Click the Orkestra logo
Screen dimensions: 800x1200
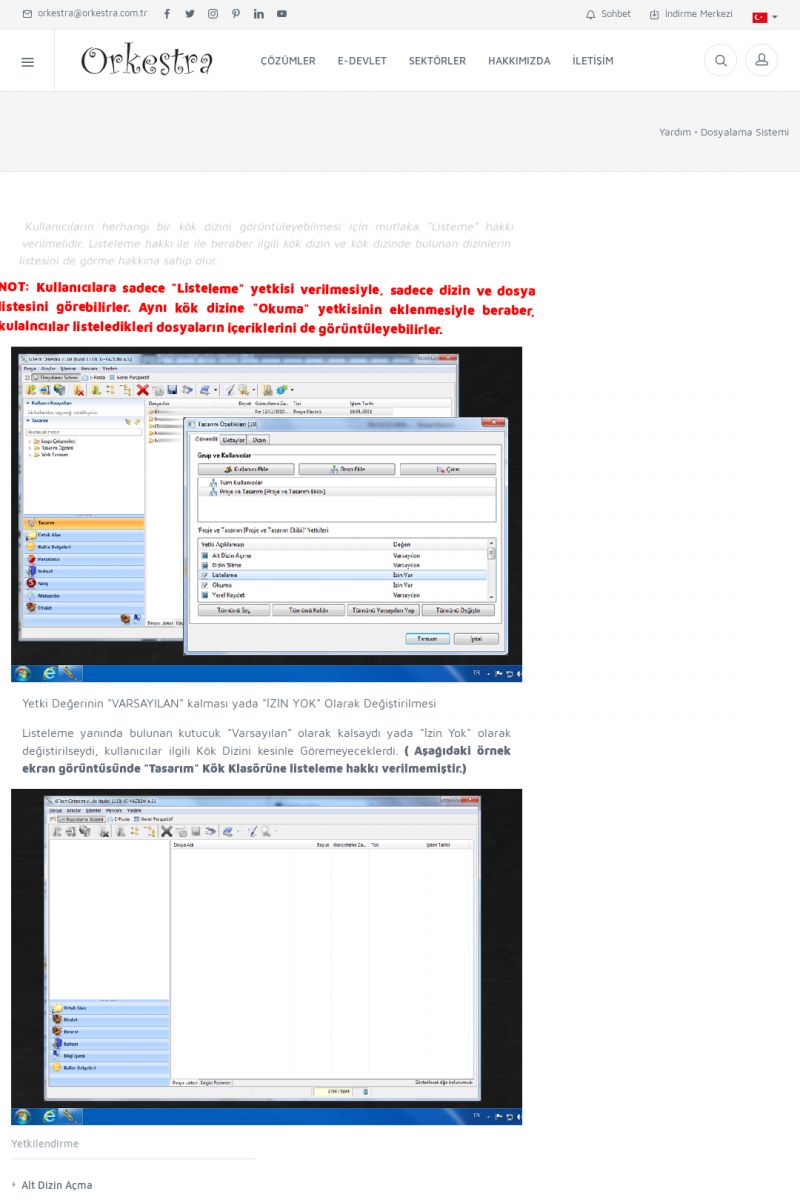[147, 61]
